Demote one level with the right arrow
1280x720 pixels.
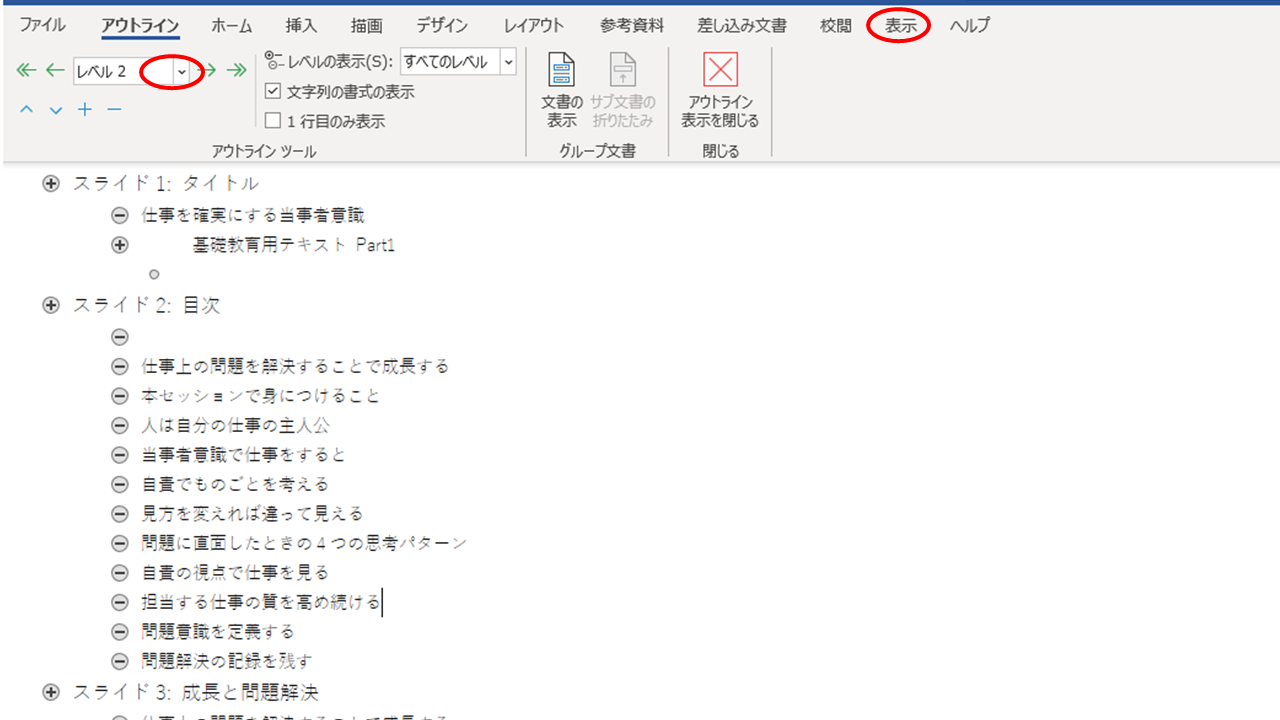(208, 70)
